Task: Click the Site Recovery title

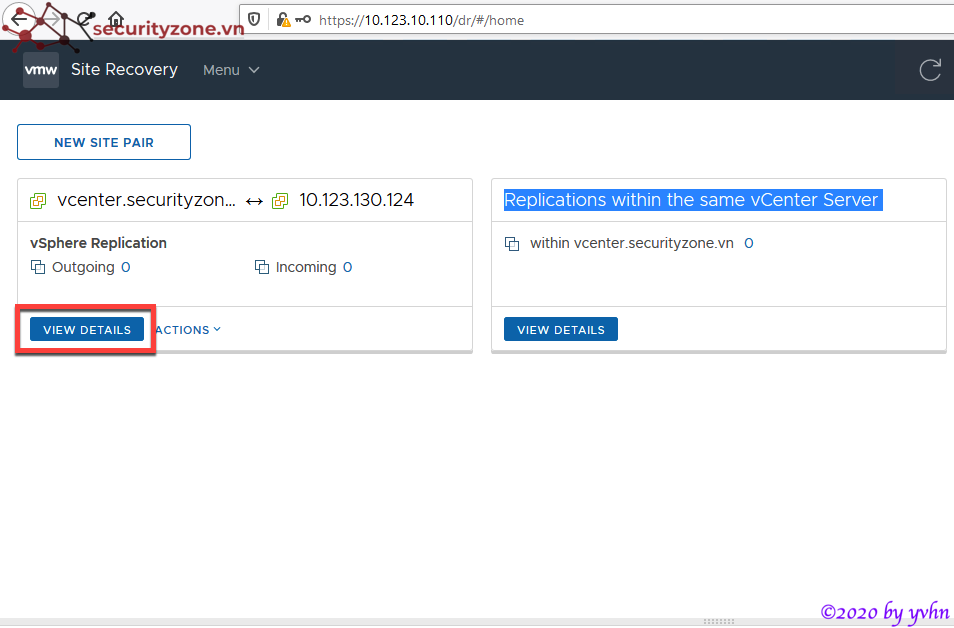Action: pos(124,69)
